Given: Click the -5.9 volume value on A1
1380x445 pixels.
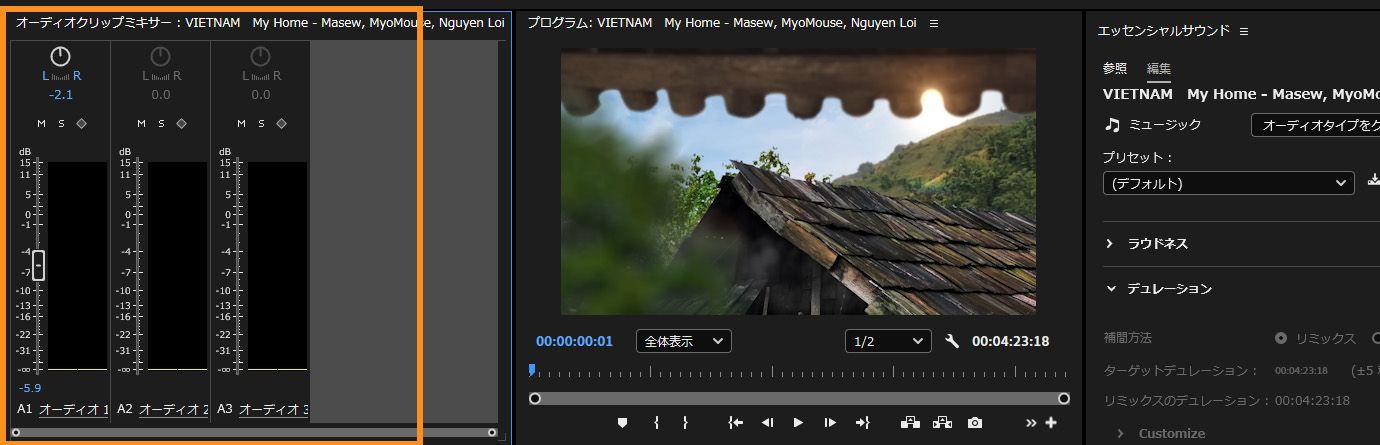Looking at the screenshot, I should click(30, 388).
